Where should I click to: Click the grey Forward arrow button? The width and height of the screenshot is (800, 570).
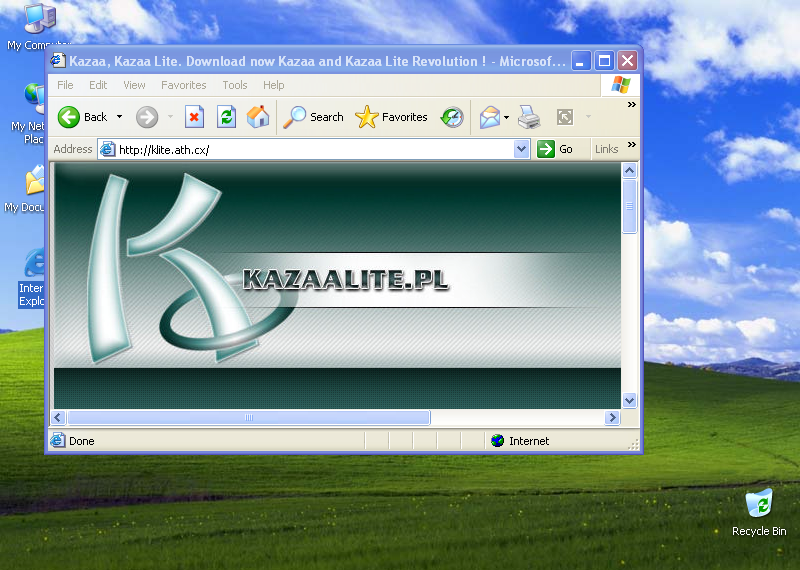(147, 117)
